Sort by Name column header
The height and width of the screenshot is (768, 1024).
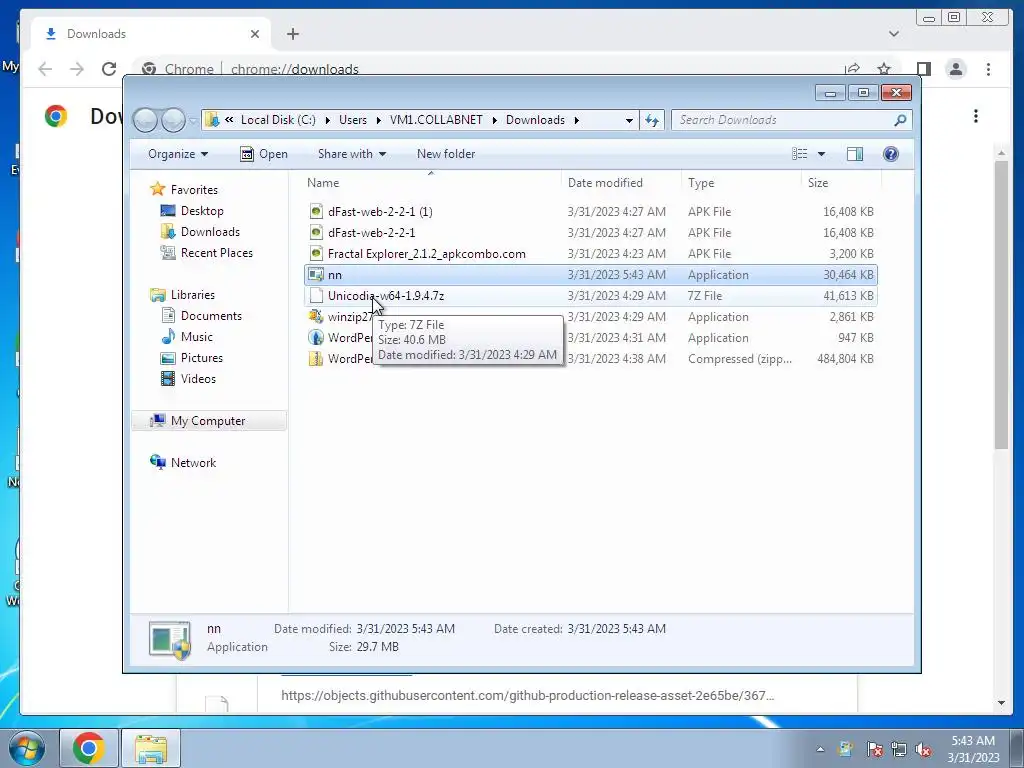point(431,183)
